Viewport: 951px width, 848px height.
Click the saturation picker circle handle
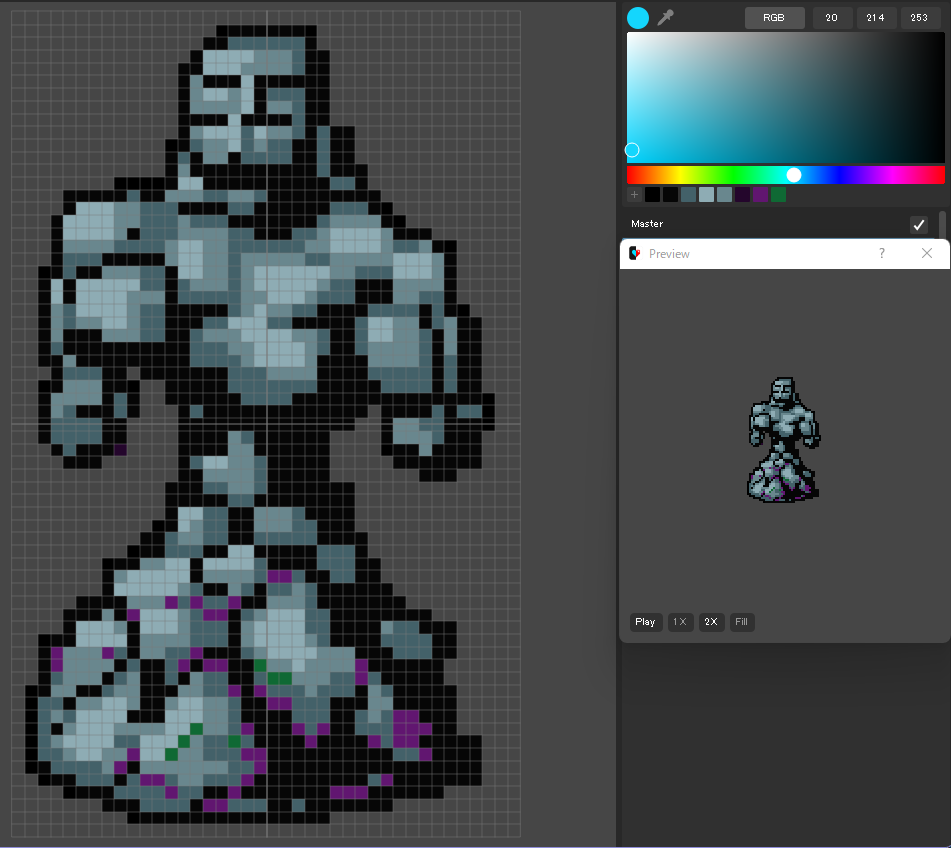pos(632,150)
